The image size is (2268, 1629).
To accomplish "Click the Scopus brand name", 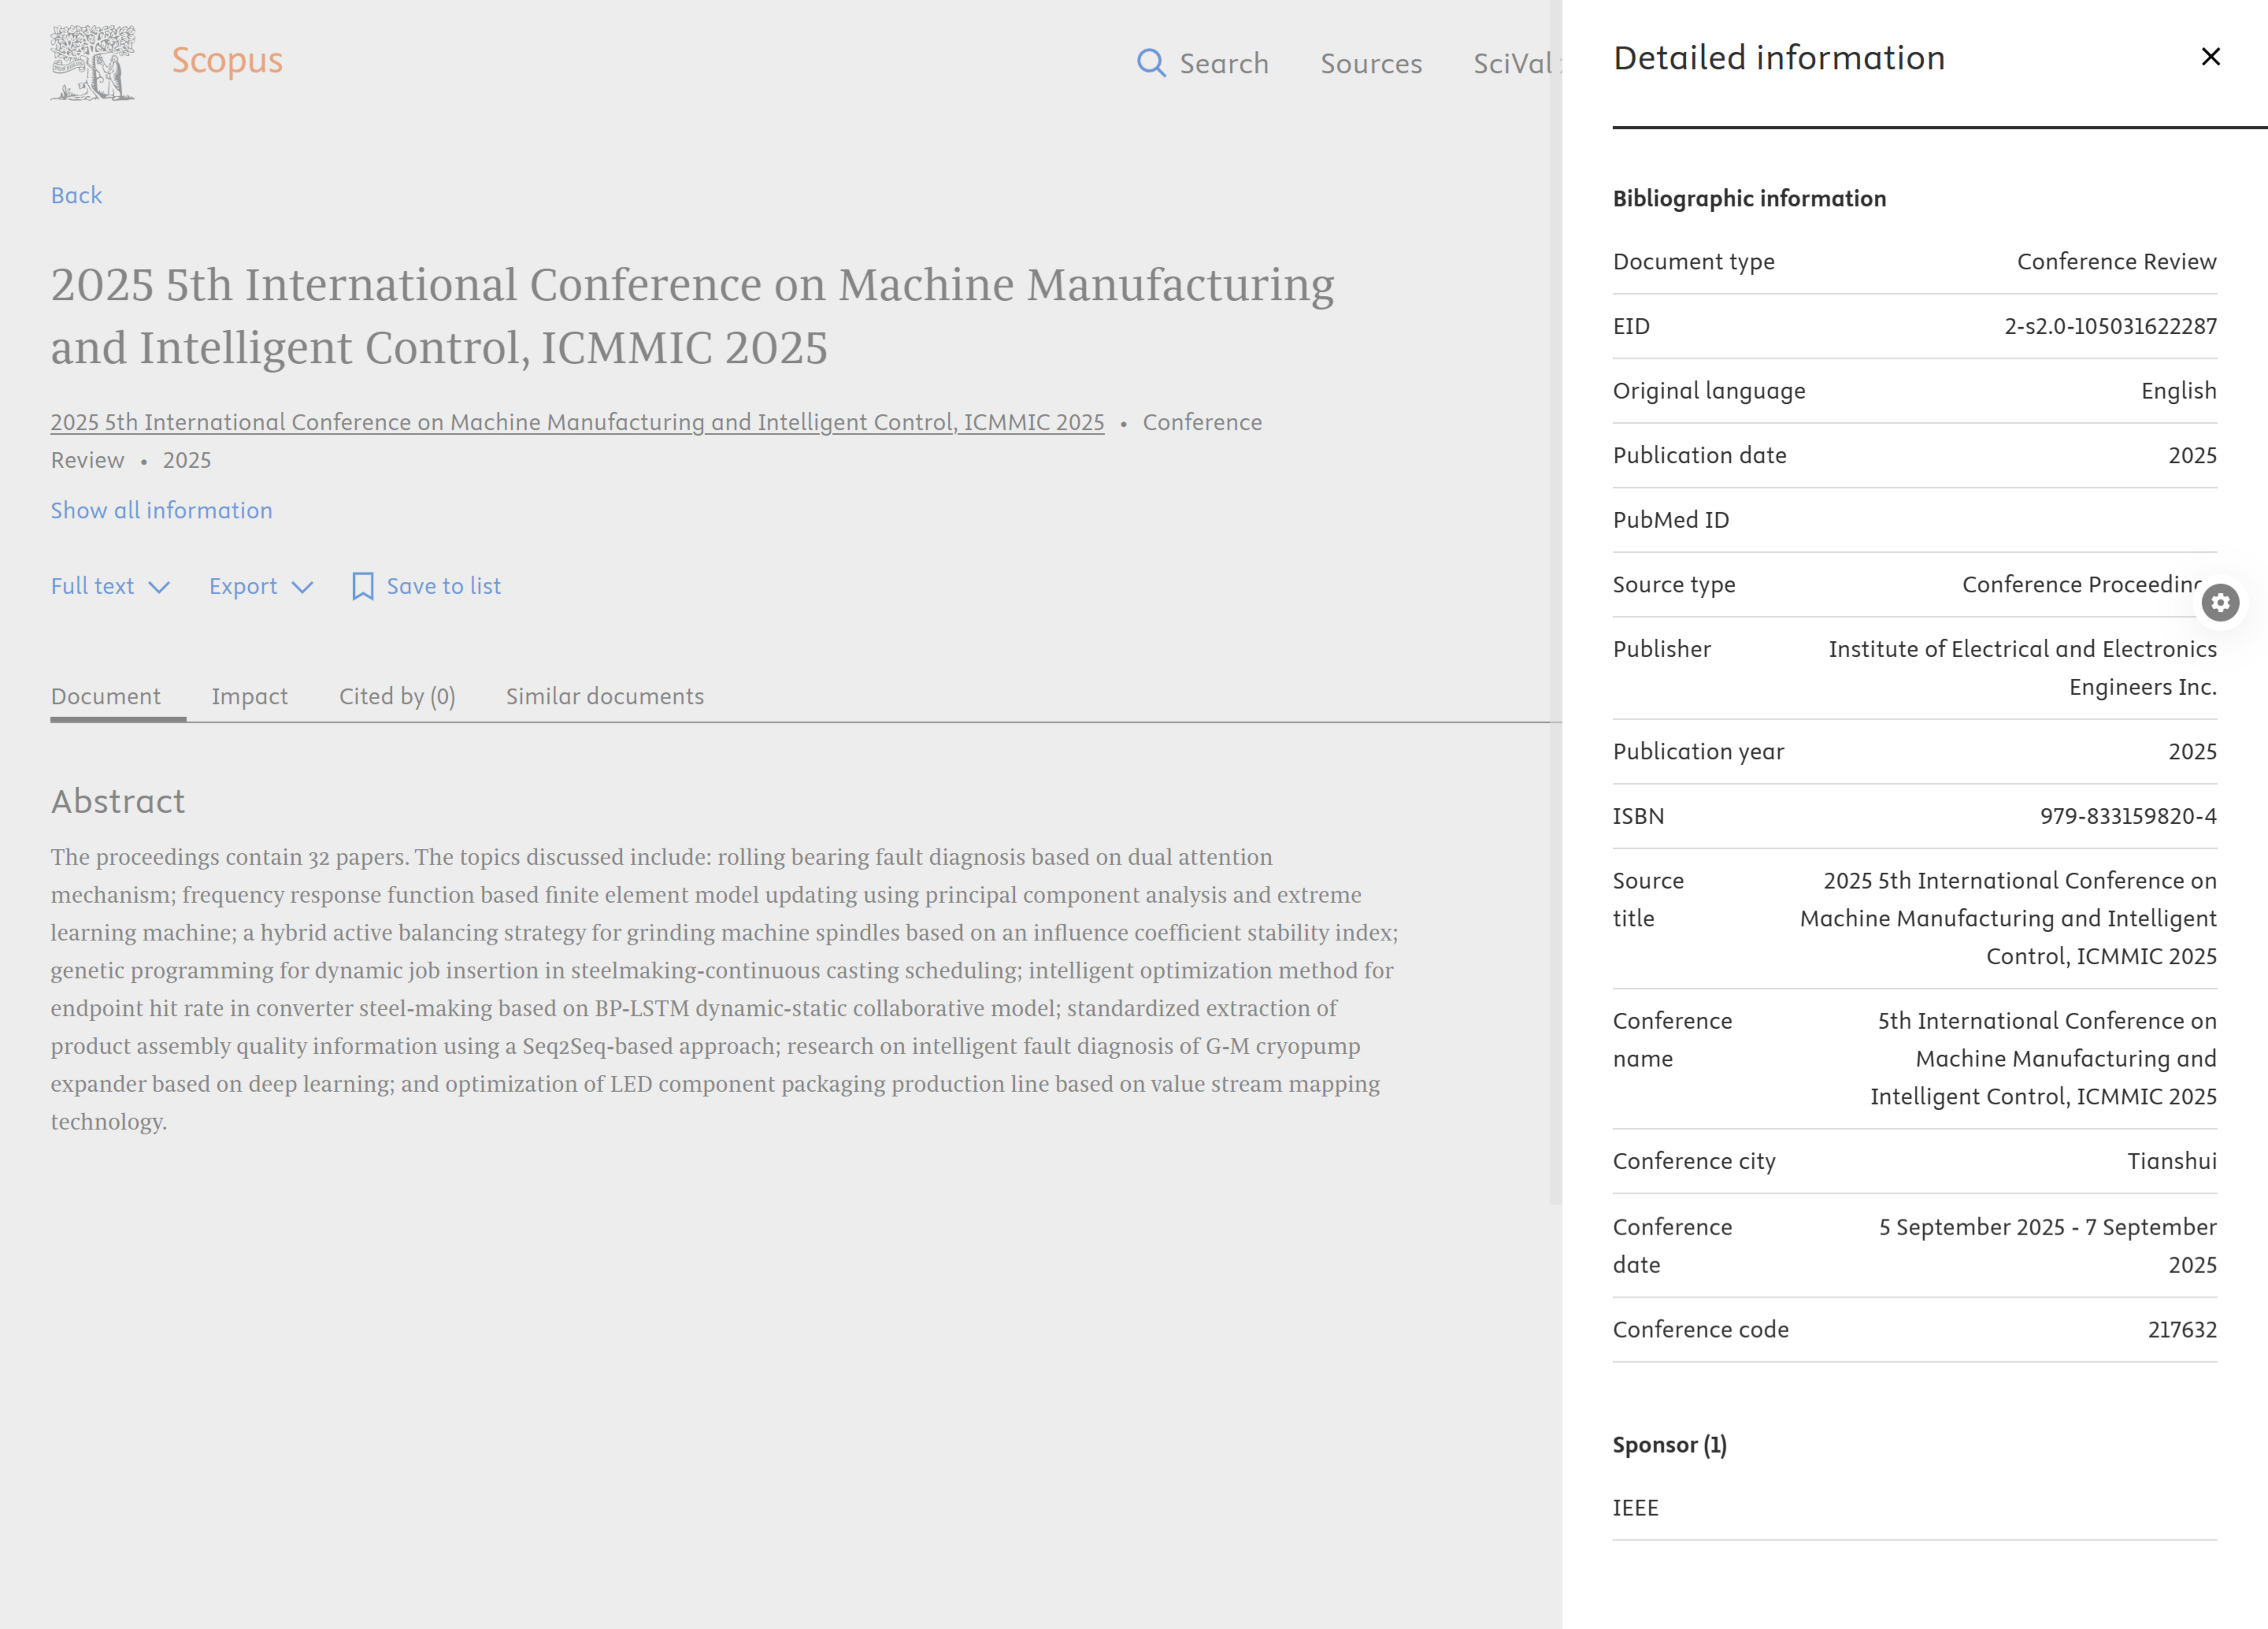I will click(227, 60).
